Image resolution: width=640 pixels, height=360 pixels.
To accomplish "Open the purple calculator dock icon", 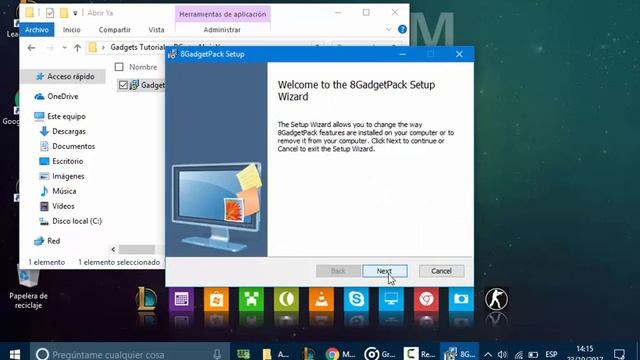I will [181, 299].
